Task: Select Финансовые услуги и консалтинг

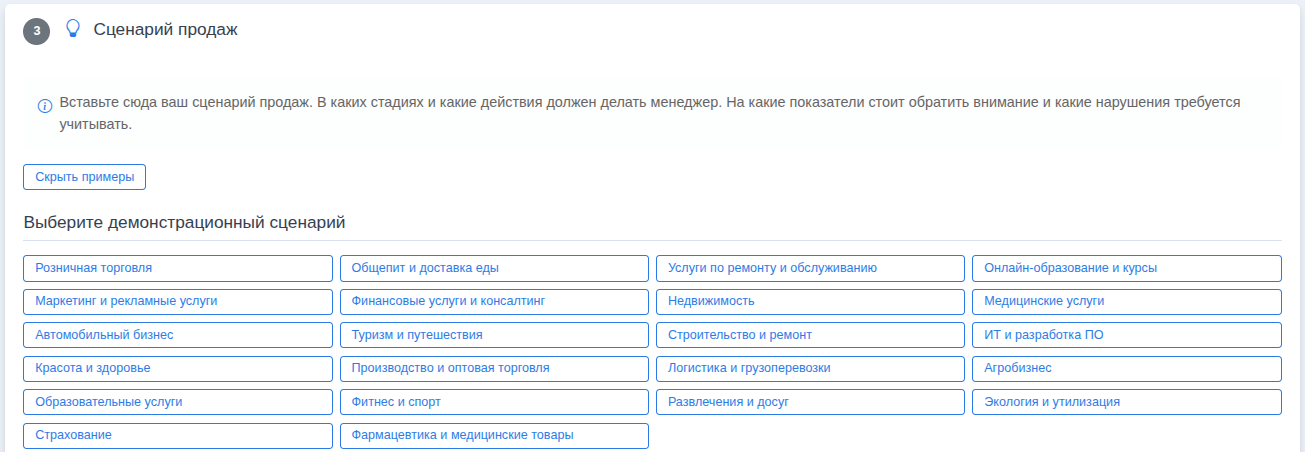Action: tap(494, 301)
